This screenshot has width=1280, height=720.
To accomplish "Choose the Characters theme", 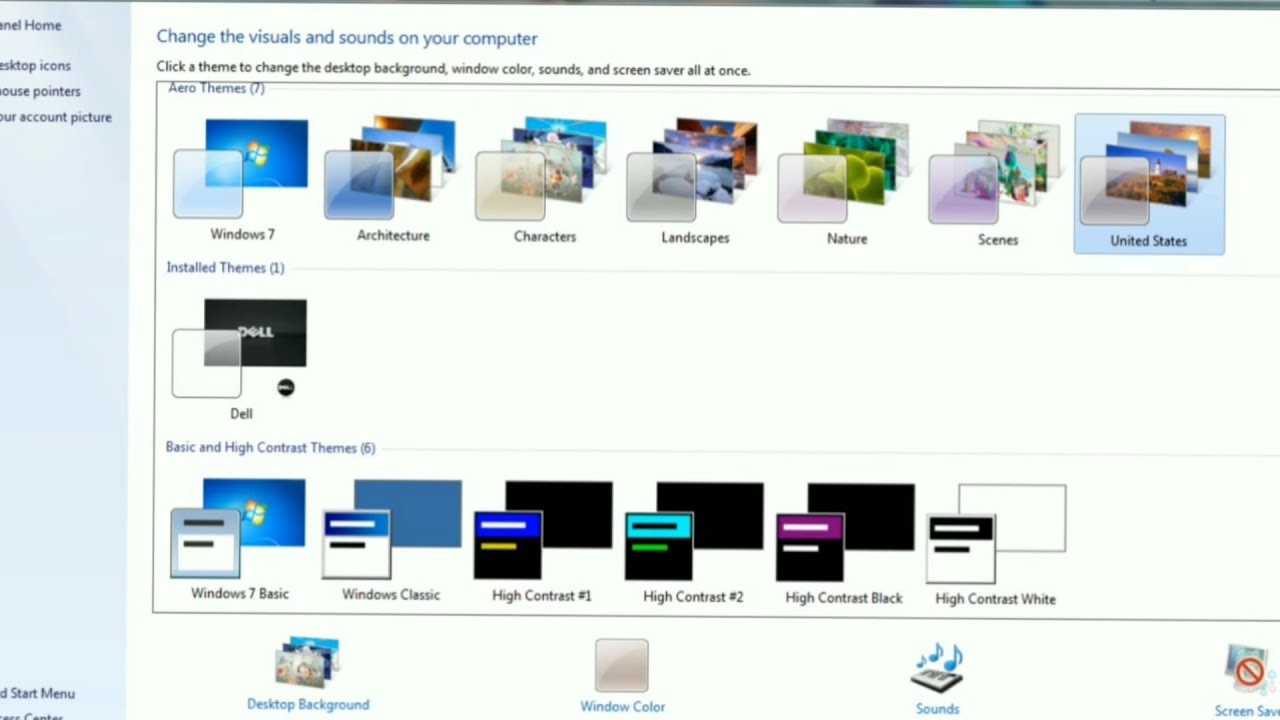I will click(x=544, y=182).
